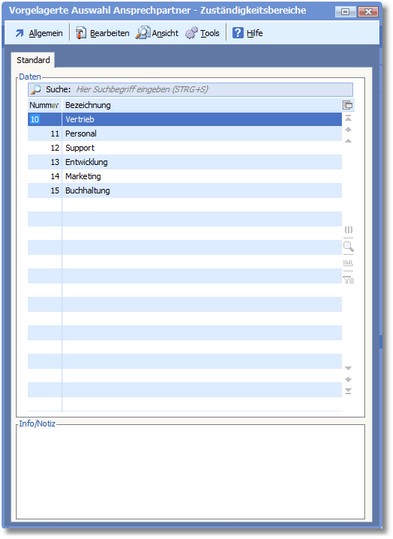Select the Standard tab
The image size is (393, 539).
pos(33,60)
